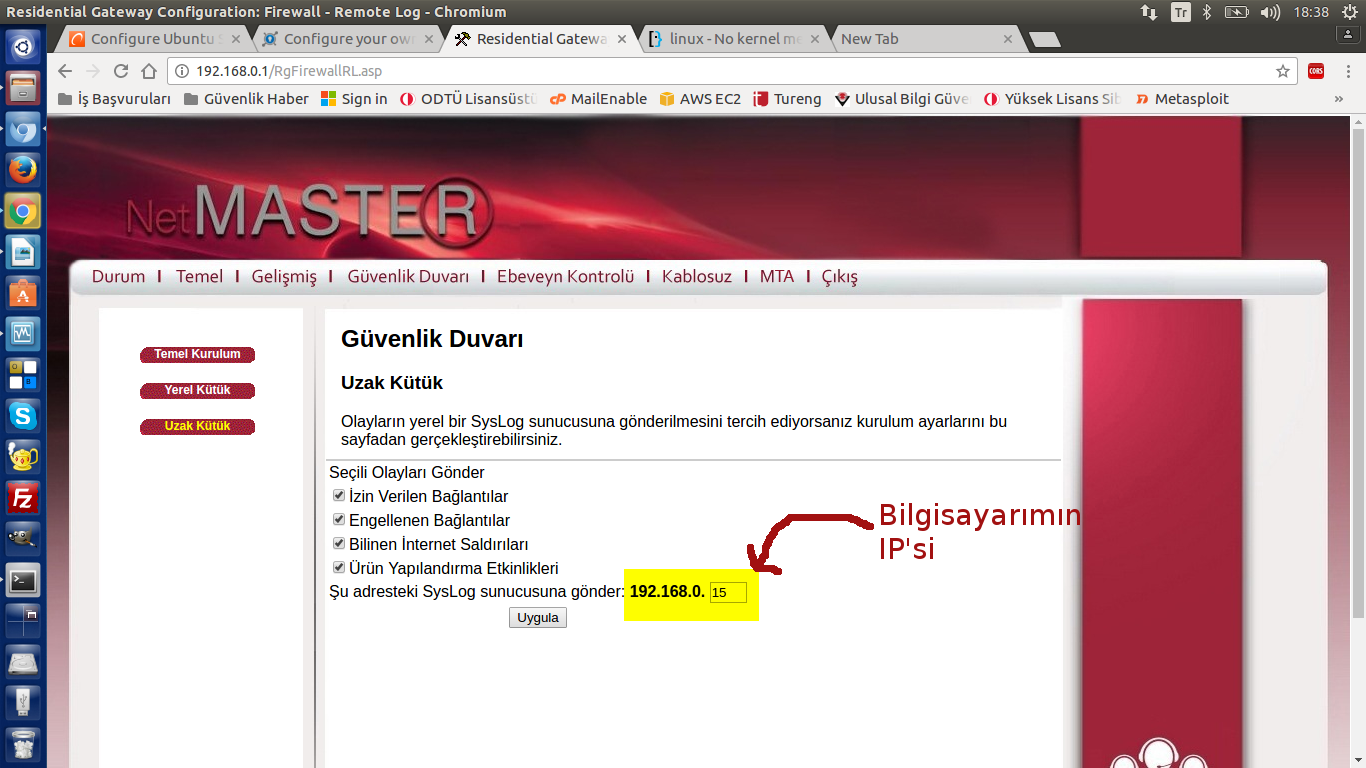Open the battery status indicator
This screenshot has height=768, width=1366.
click(x=1237, y=12)
